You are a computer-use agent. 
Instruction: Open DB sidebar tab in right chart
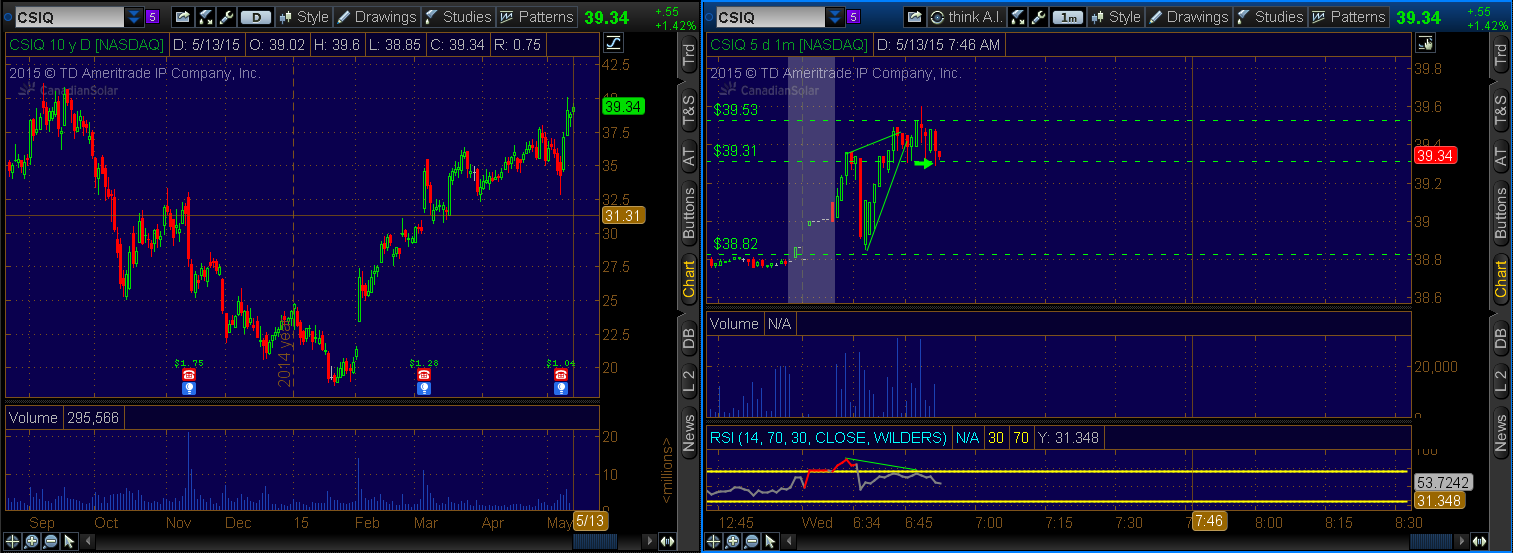[x=1500, y=337]
